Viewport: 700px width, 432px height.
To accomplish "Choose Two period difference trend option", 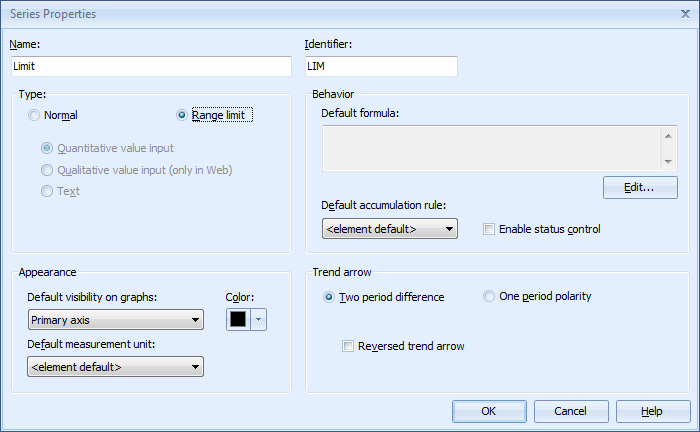I will (330, 296).
